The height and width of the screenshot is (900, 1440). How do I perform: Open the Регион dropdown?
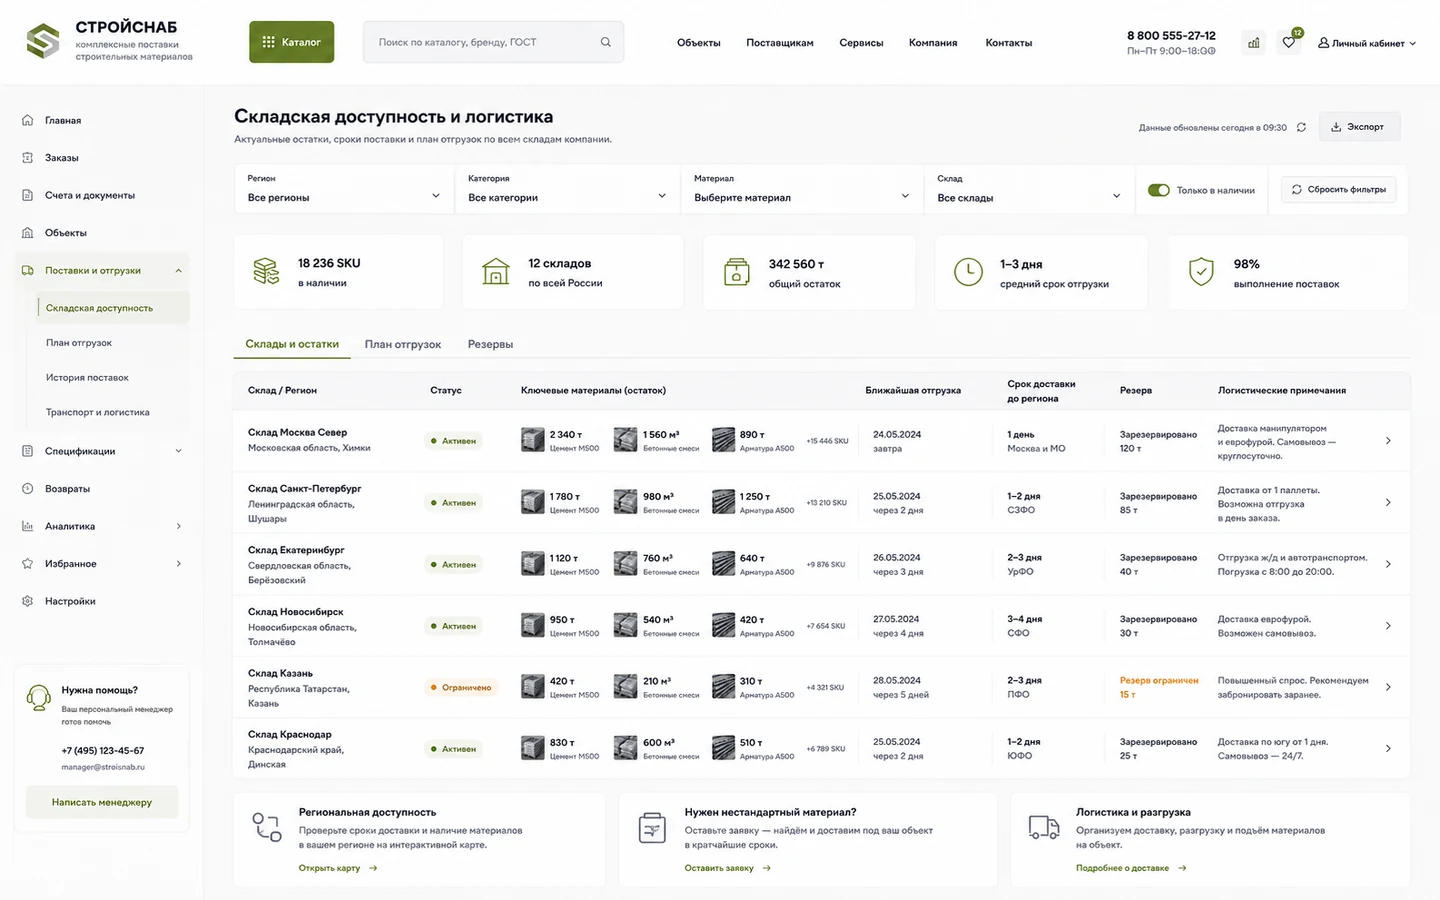344,189
